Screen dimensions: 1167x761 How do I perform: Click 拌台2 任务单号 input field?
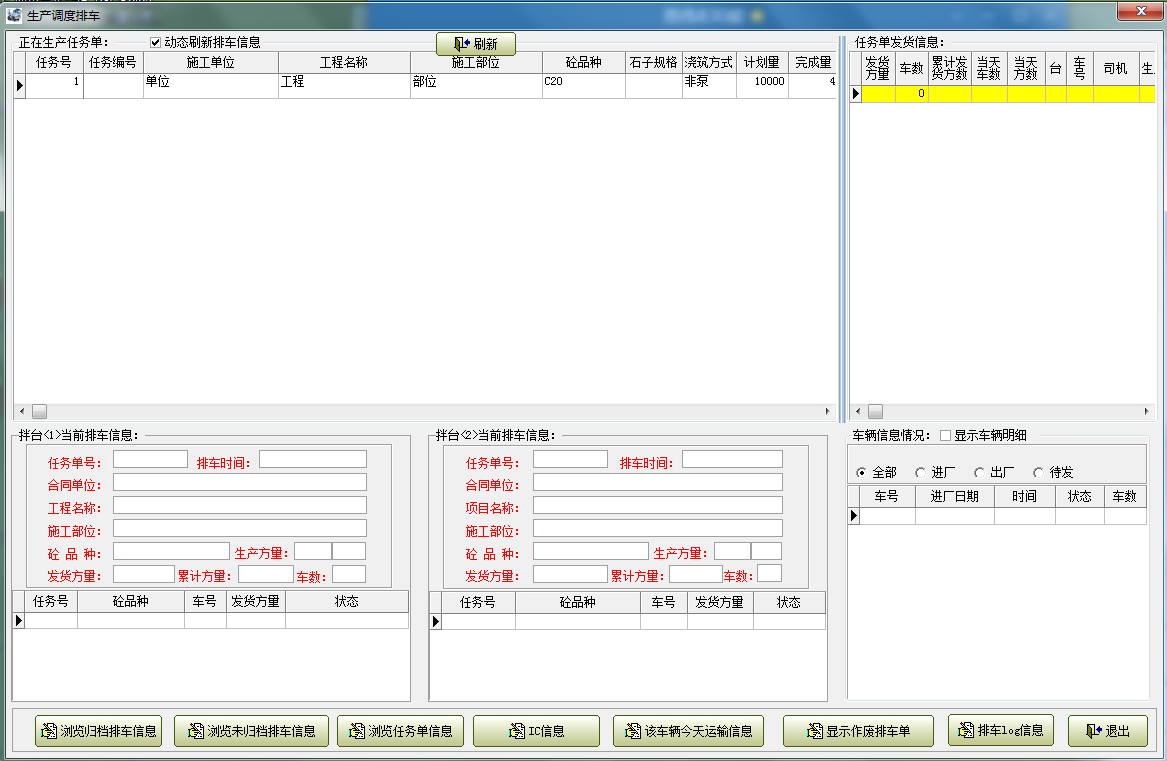570,459
